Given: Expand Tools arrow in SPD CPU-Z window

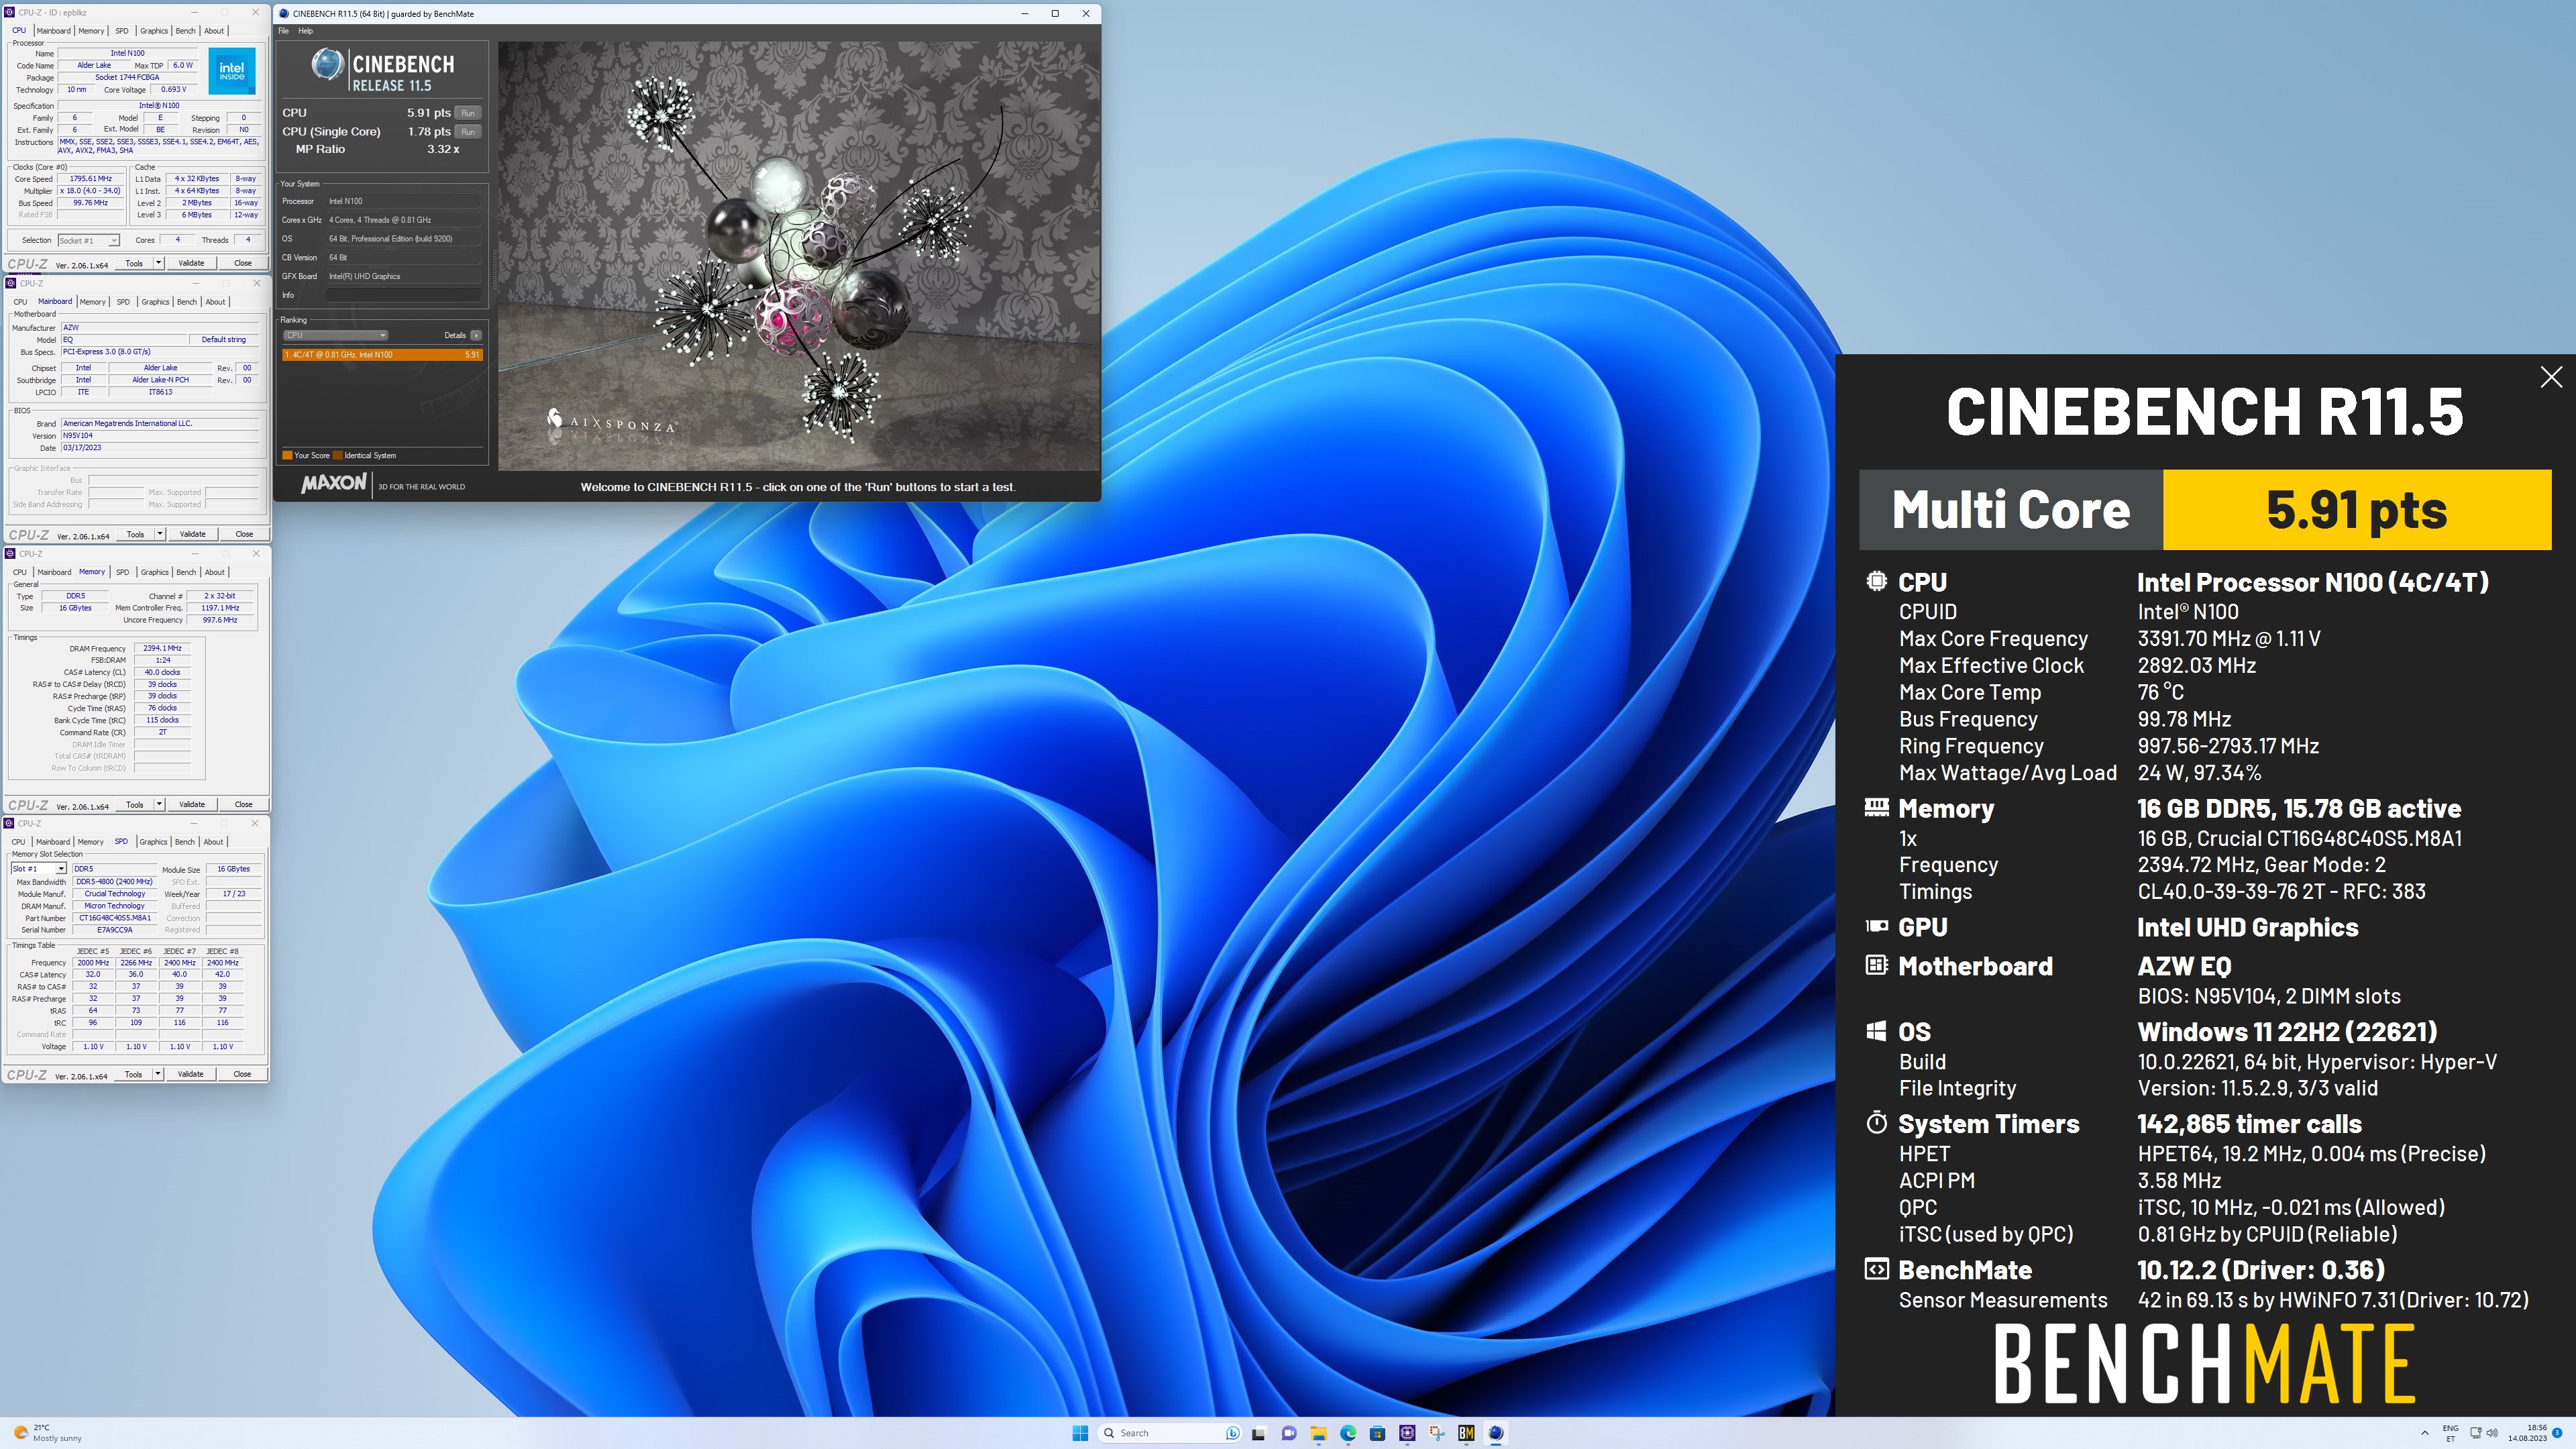Looking at the screenshot, I should point(157,1074).
